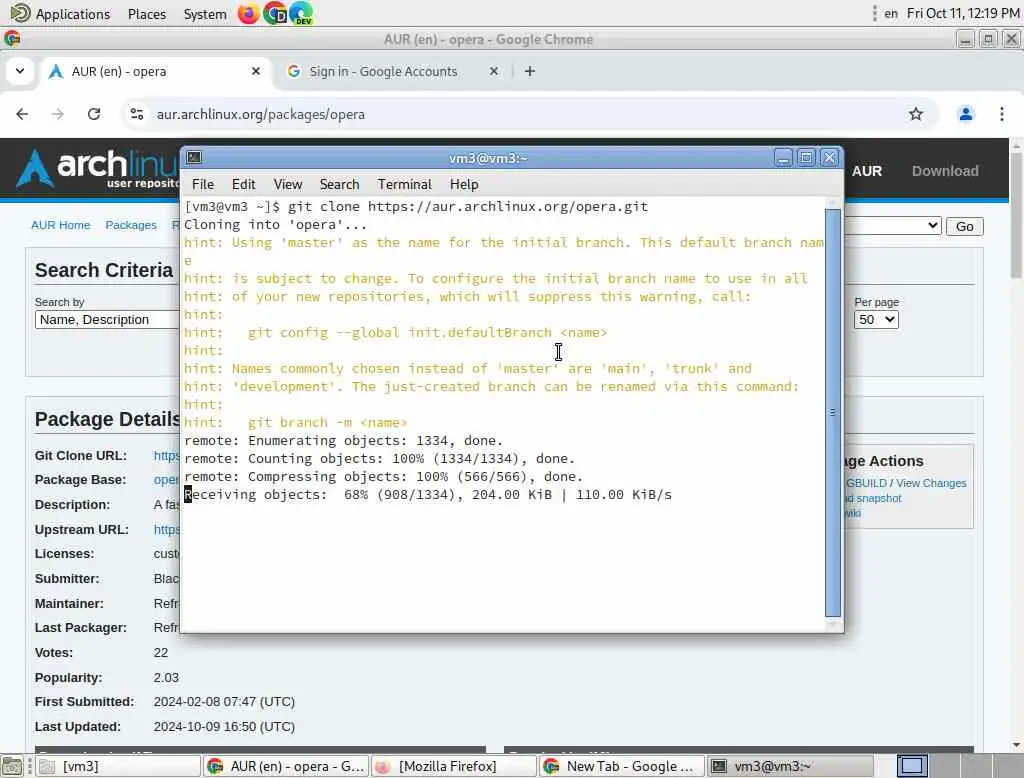Click the terminal window menu icon
The height and width of the screenshot is (778, 1024).
[x=194, y=157]
